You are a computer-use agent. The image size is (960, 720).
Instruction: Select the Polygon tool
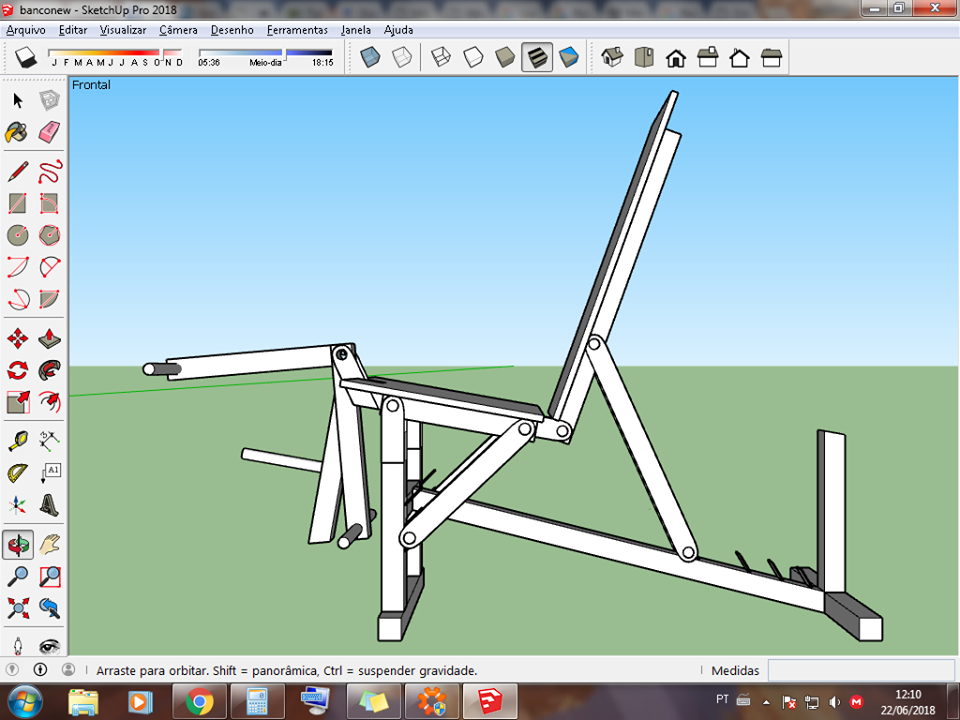50,236
